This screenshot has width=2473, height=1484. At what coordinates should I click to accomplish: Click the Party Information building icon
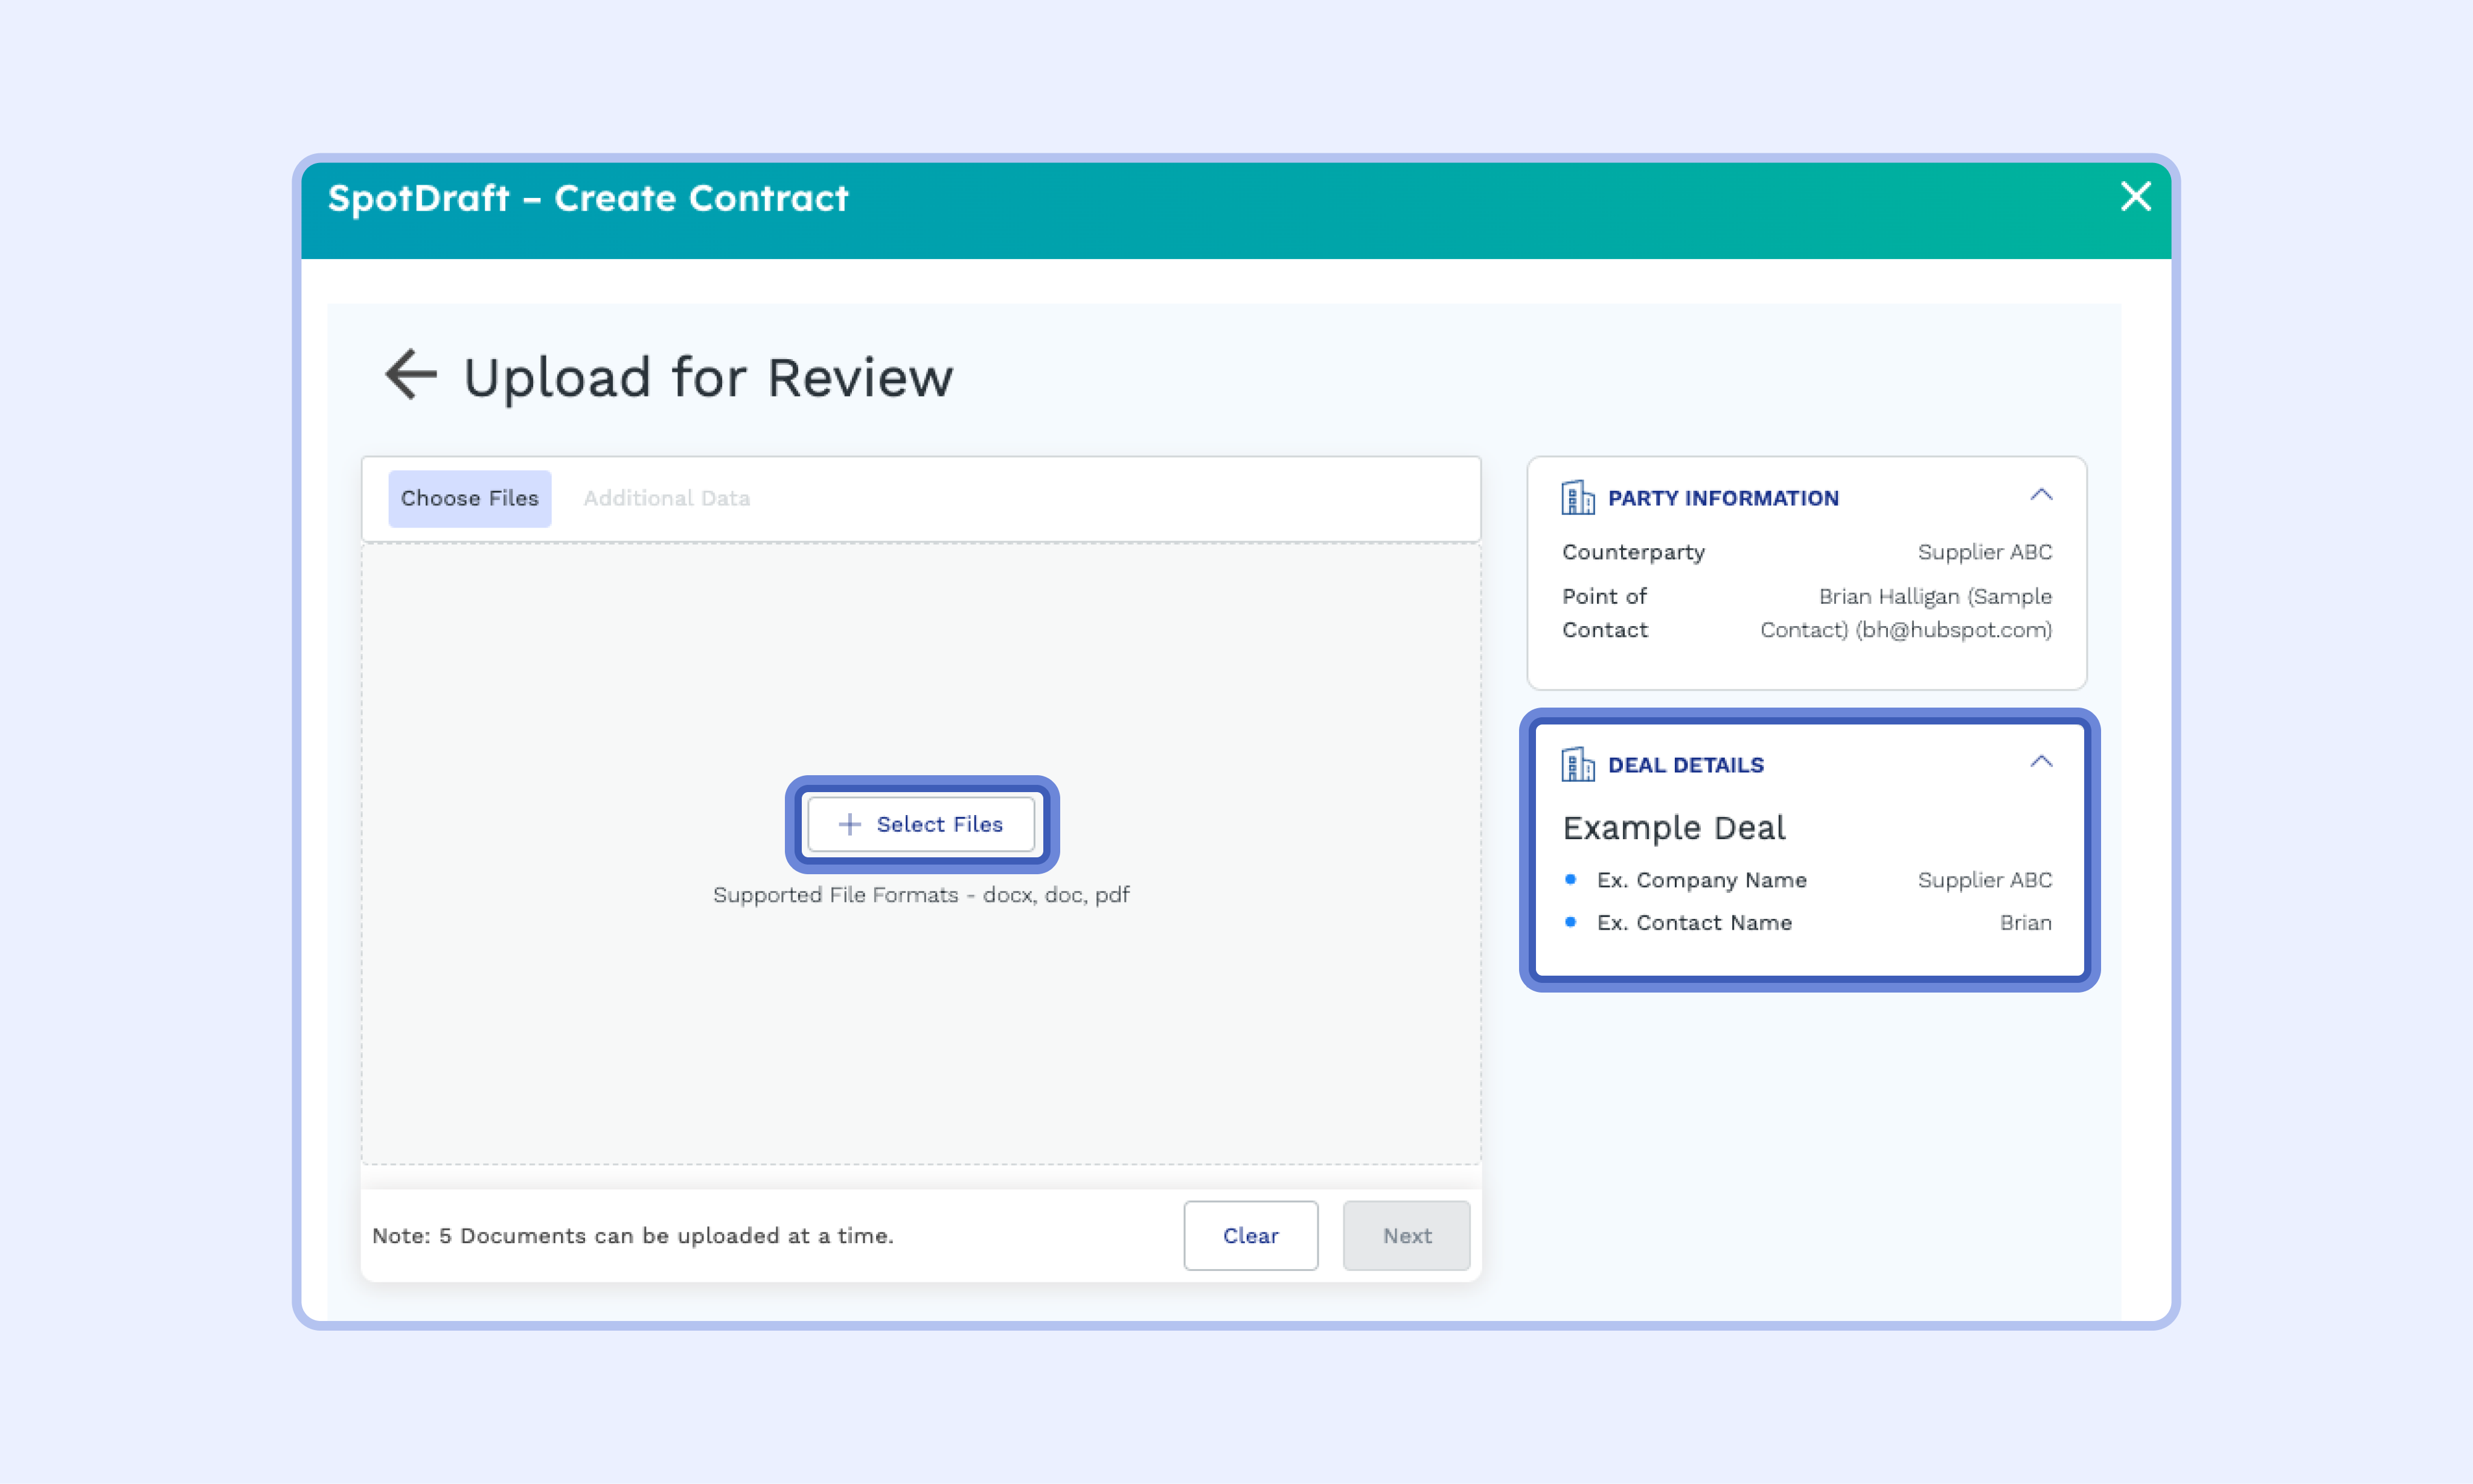pos(1577,497)
